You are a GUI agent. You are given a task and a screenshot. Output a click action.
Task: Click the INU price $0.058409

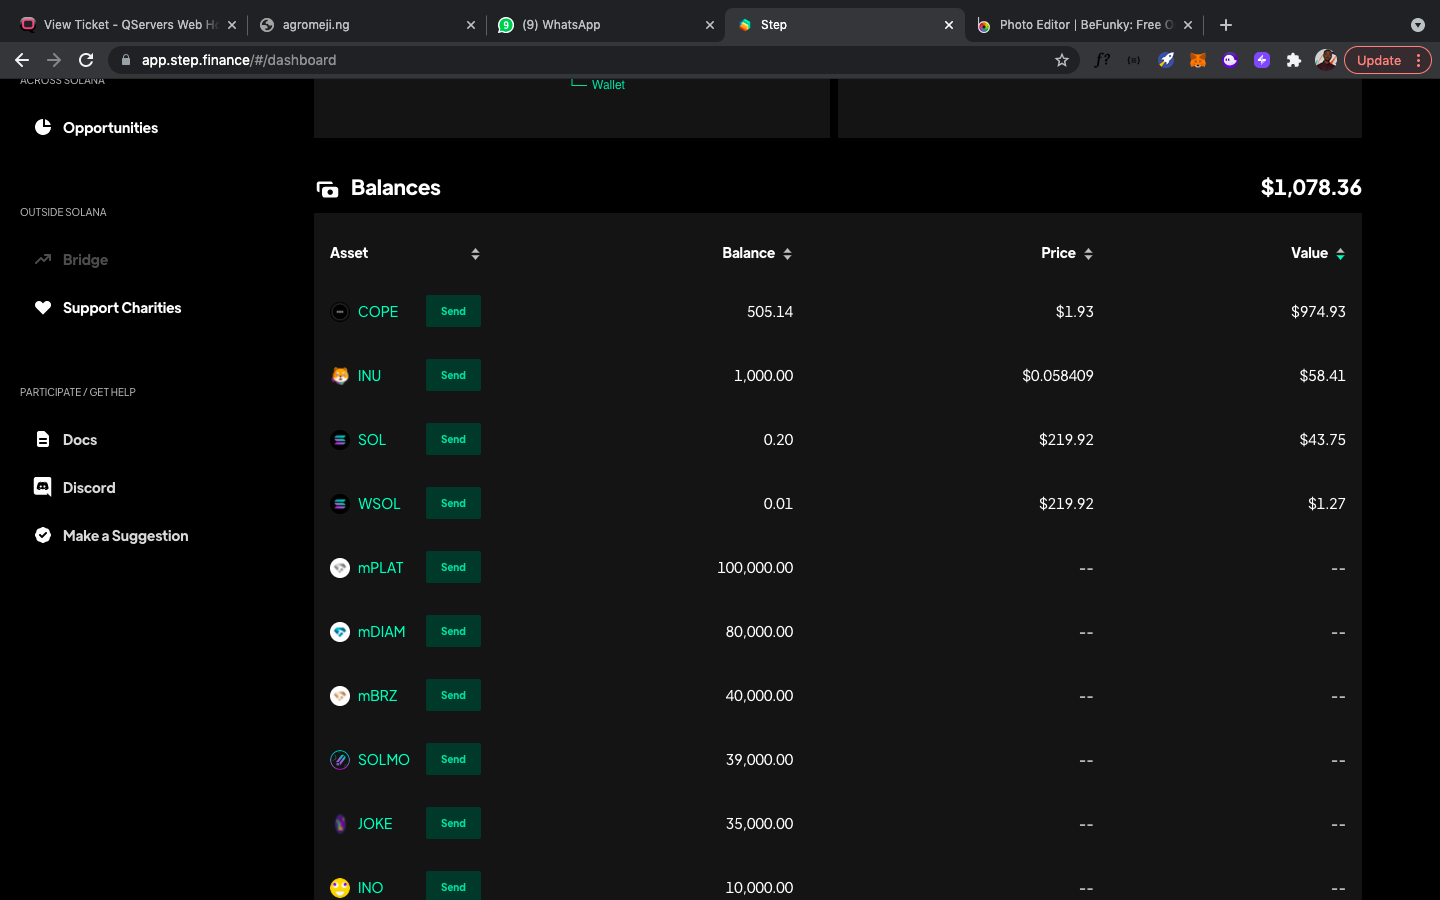point(1058,376)
